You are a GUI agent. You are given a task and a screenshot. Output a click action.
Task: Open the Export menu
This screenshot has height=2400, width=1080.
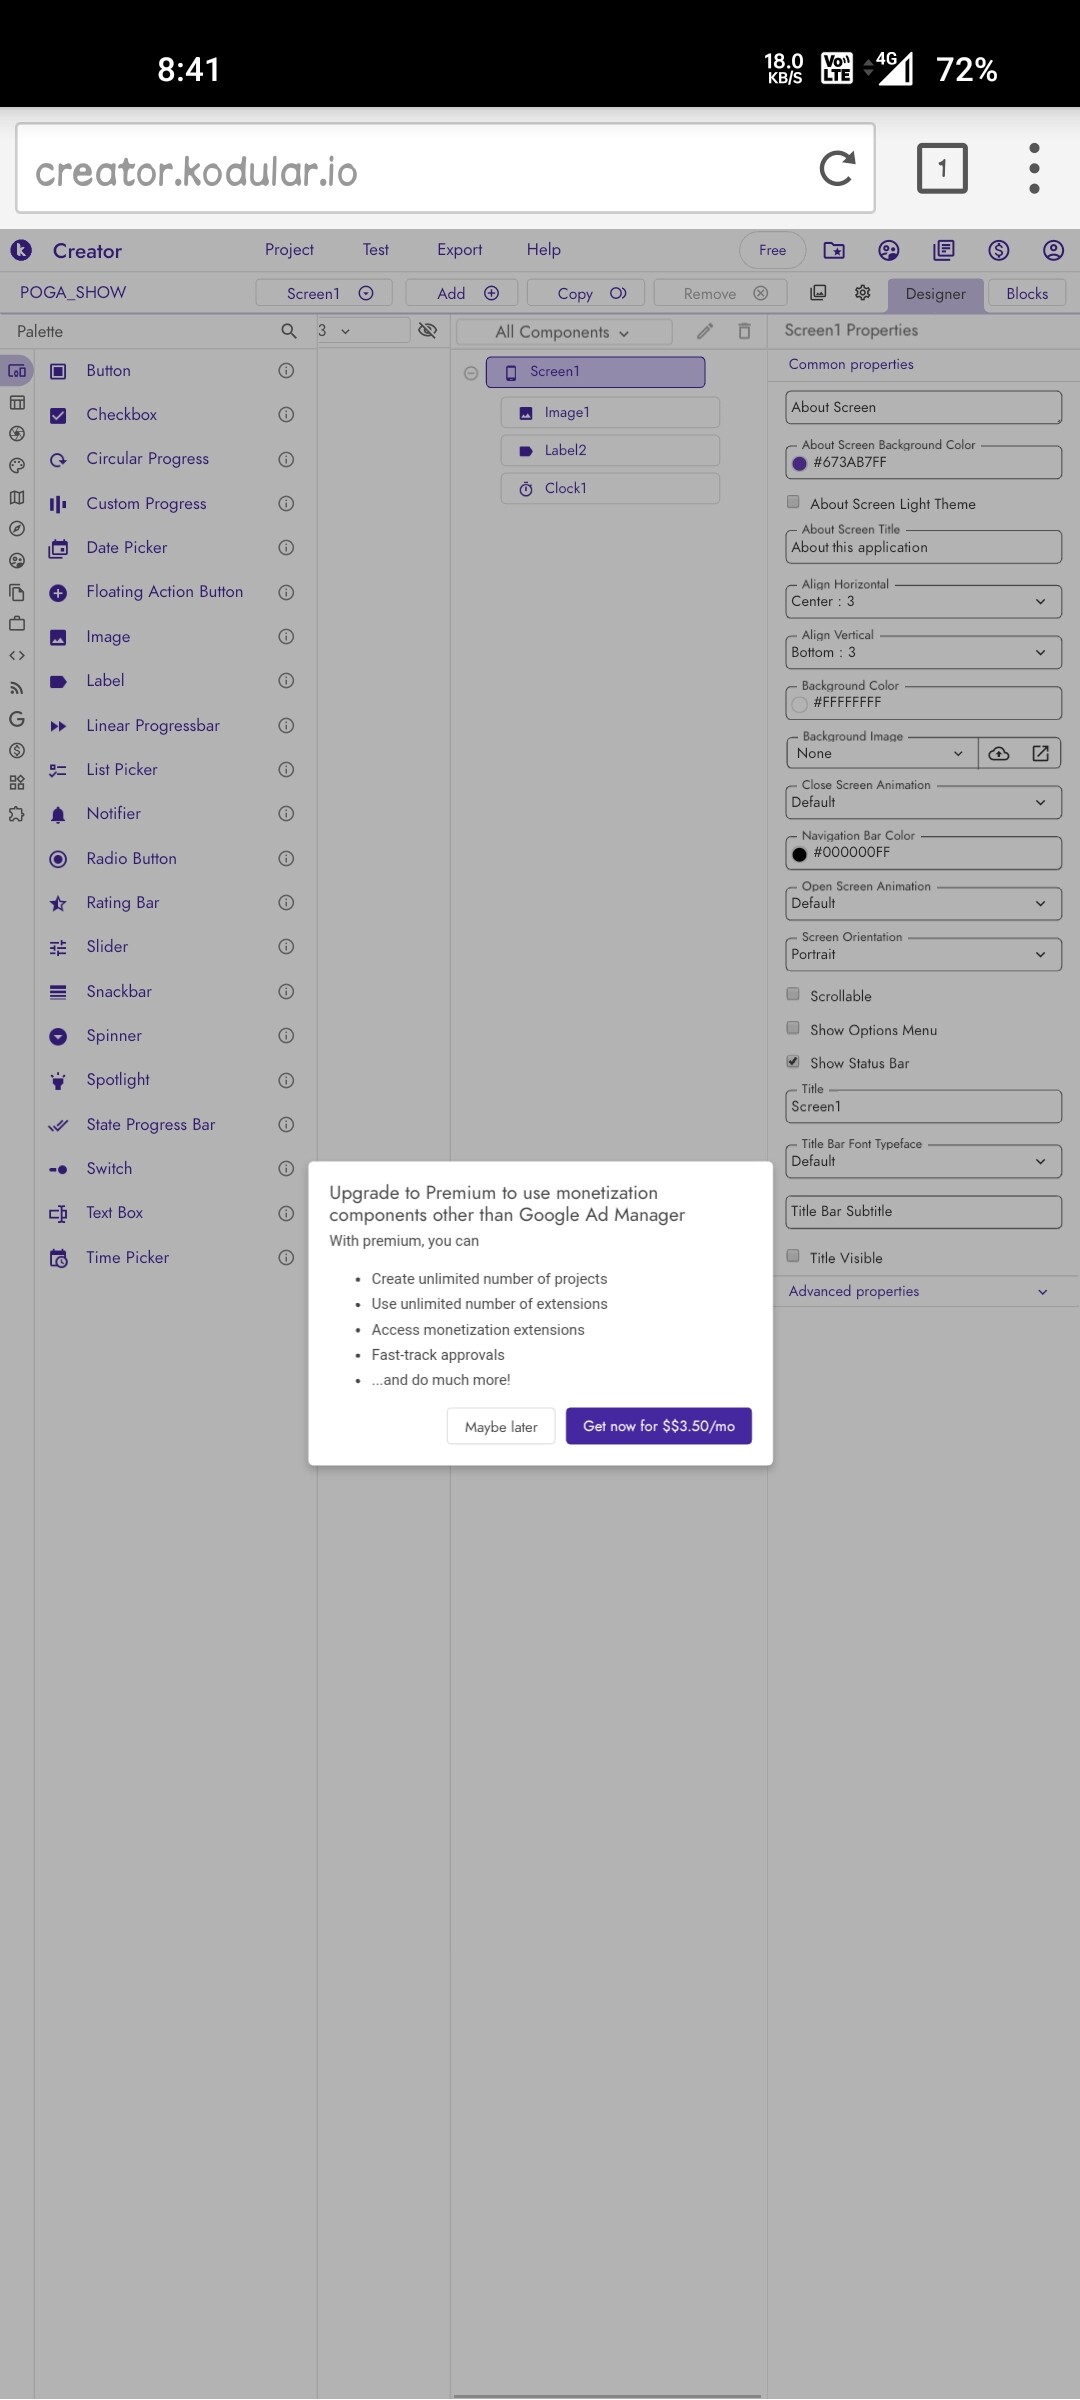click(x=459, y=250)
